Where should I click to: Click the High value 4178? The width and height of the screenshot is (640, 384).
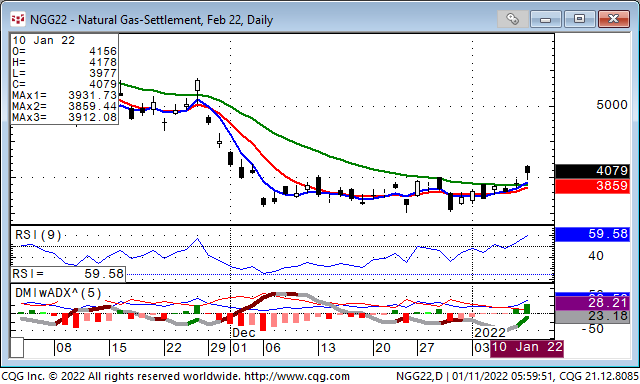(103, 62)
